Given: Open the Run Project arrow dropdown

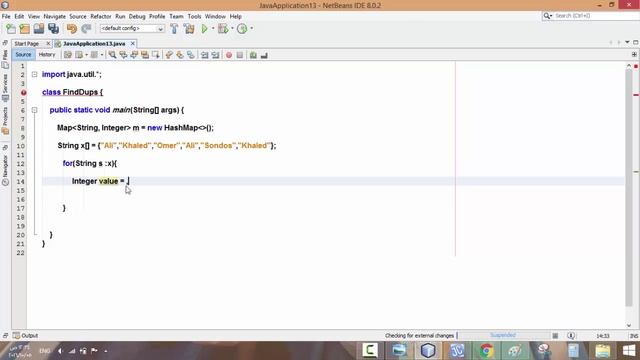Looking at the screenshot, I should click(213, 29).
